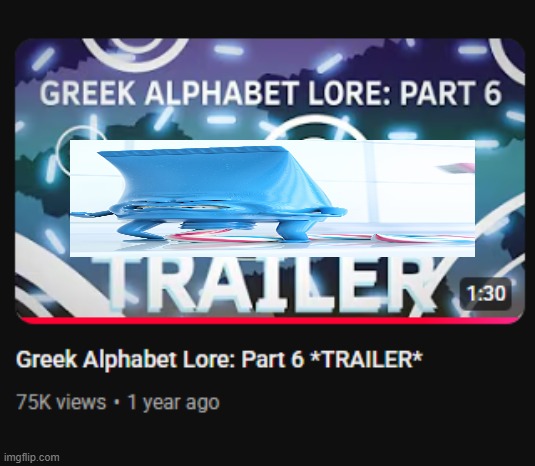This screenshot has width=535, height=466.
Task: Click the GREEK ALPHABET LORE: PART 6 heading in thumbnail
Action: tap(271, 93)
